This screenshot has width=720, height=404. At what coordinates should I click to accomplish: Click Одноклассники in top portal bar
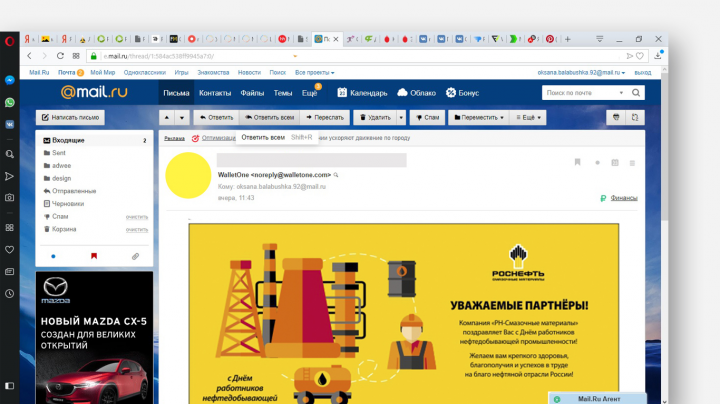click(x=145, y=73)
